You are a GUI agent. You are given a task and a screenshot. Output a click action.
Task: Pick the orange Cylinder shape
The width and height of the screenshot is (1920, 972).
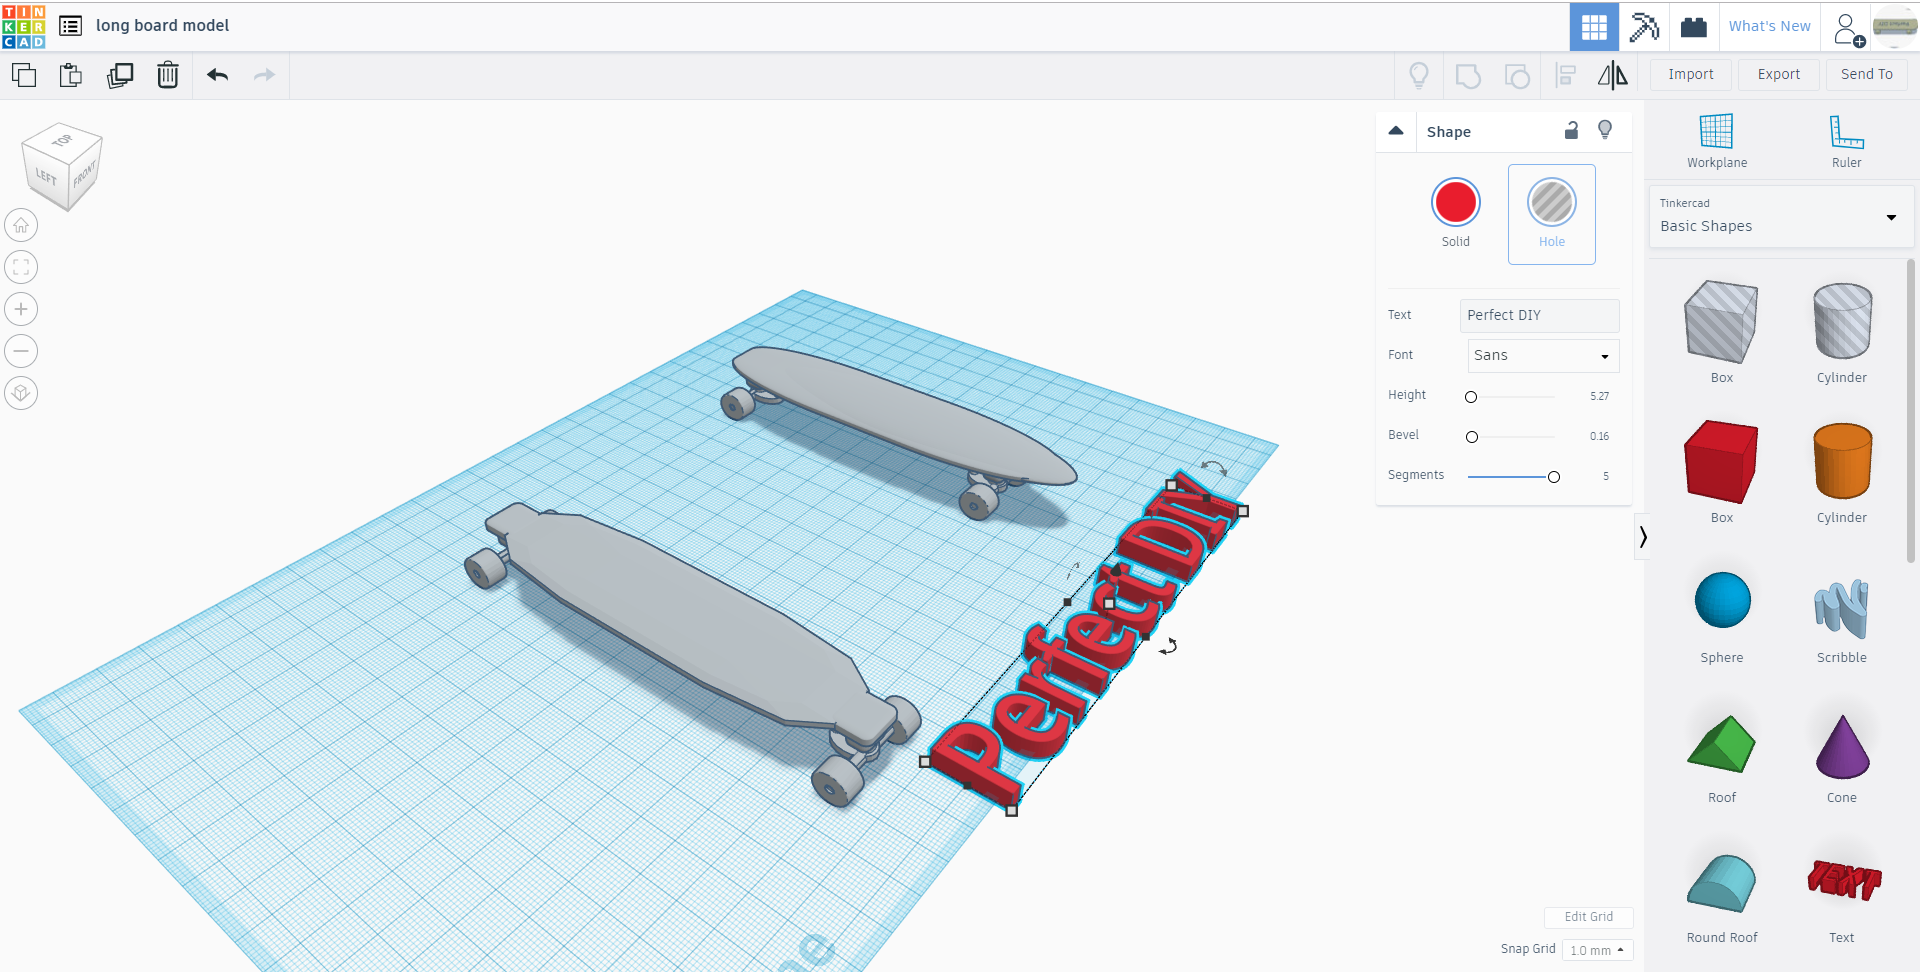click(x=1842, y=461)
